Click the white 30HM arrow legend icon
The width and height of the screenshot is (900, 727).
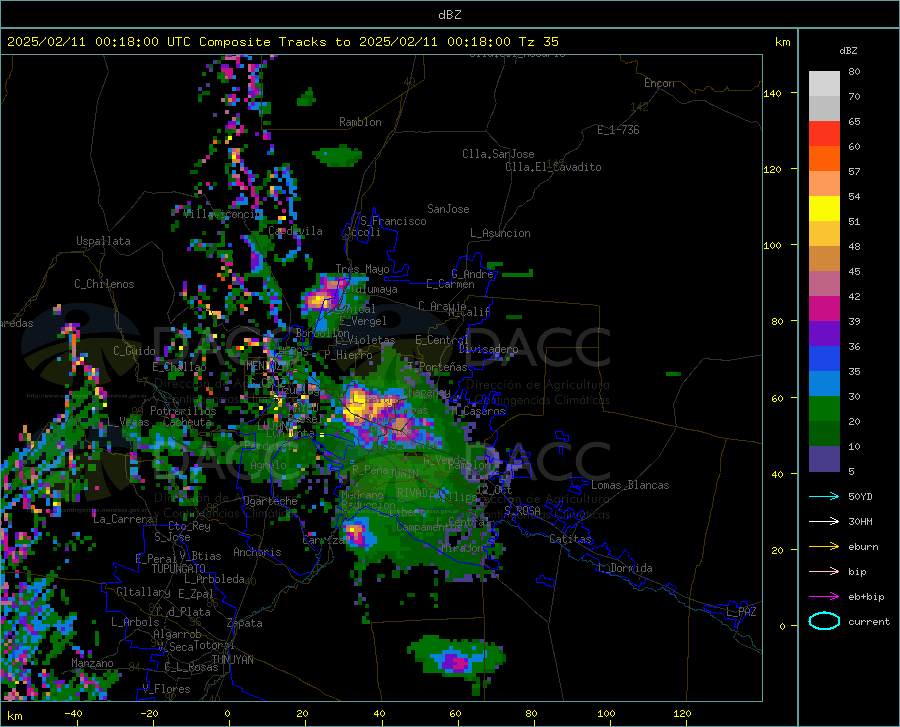824,521
